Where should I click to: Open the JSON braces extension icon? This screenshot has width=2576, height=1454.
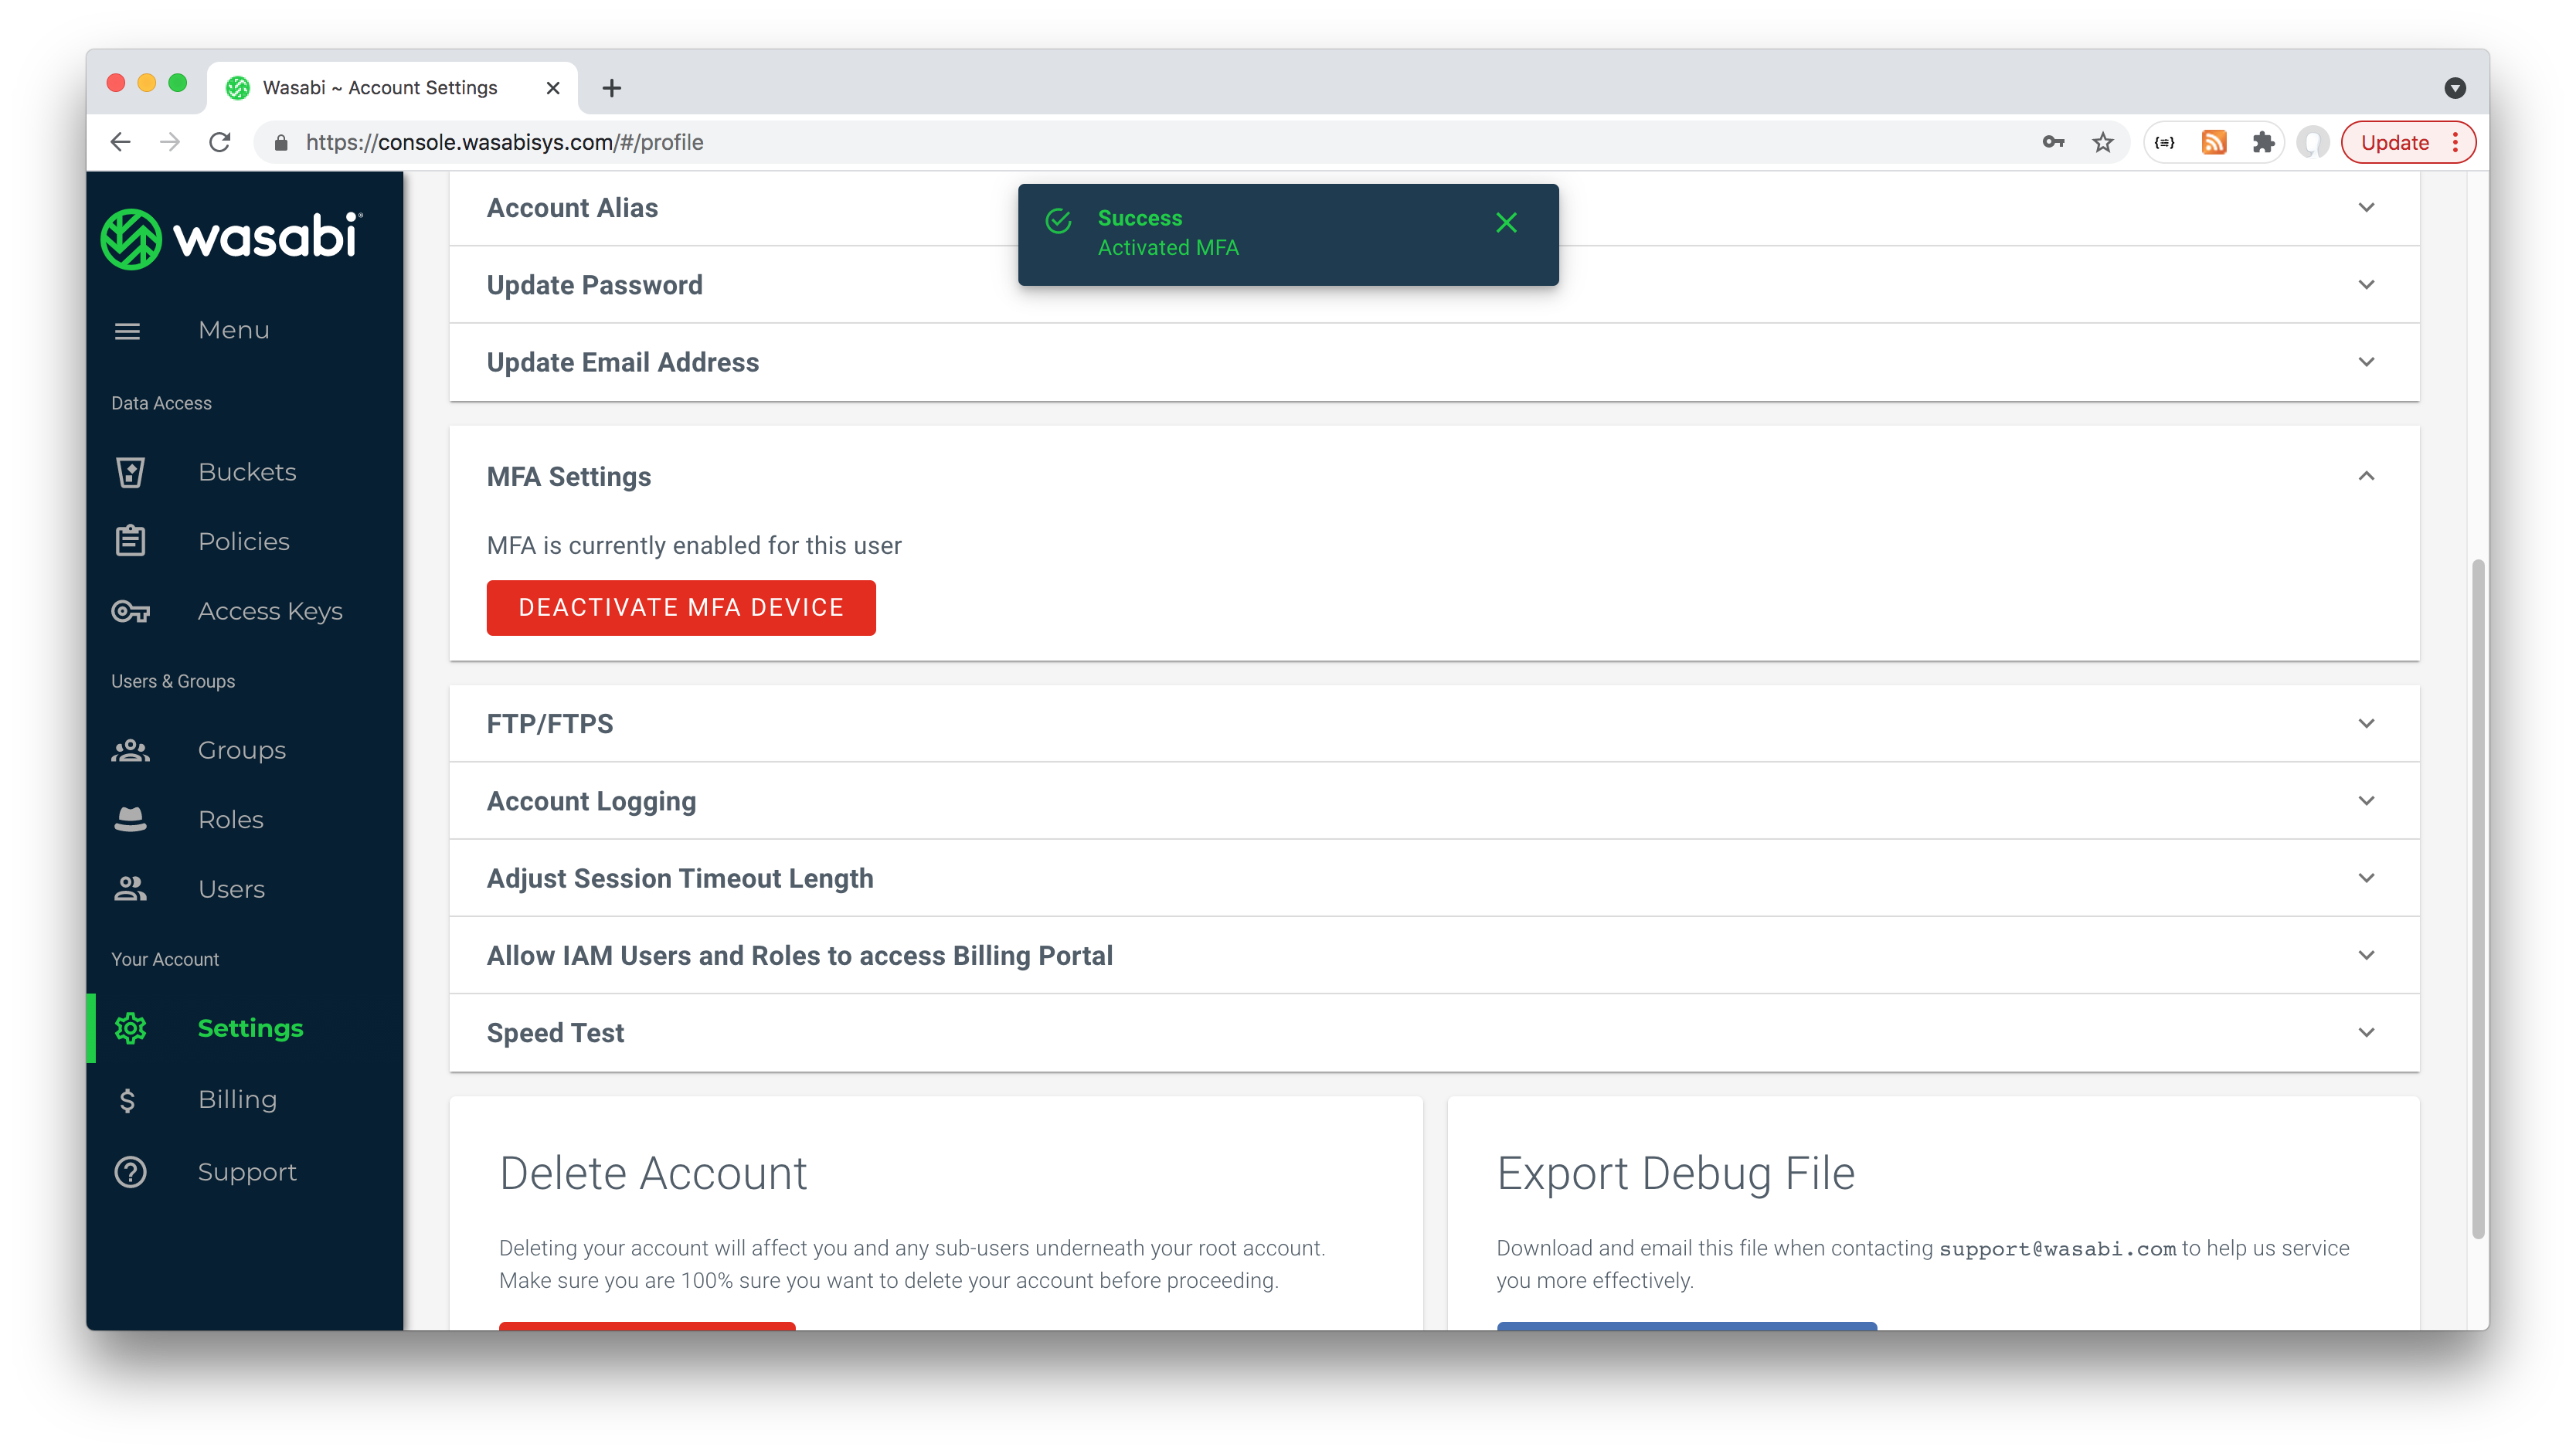coord(2165,142)
